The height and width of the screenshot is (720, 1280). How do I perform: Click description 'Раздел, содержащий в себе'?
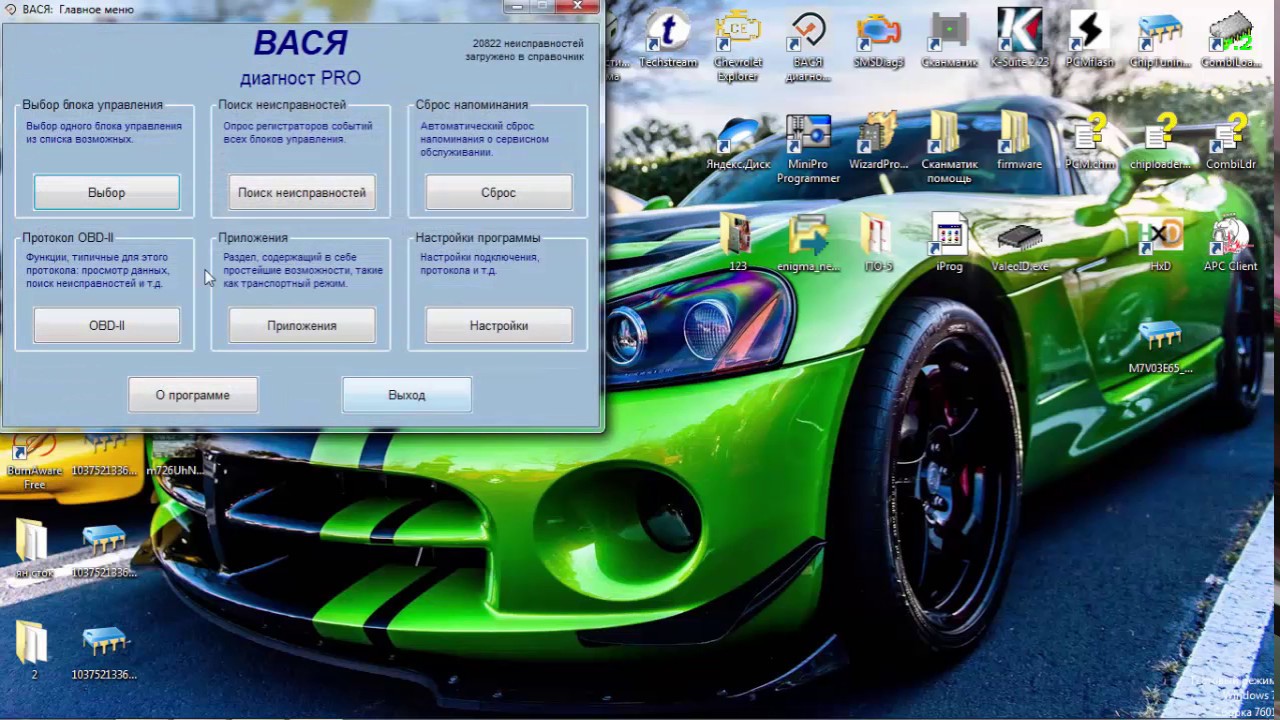point(303,270)
